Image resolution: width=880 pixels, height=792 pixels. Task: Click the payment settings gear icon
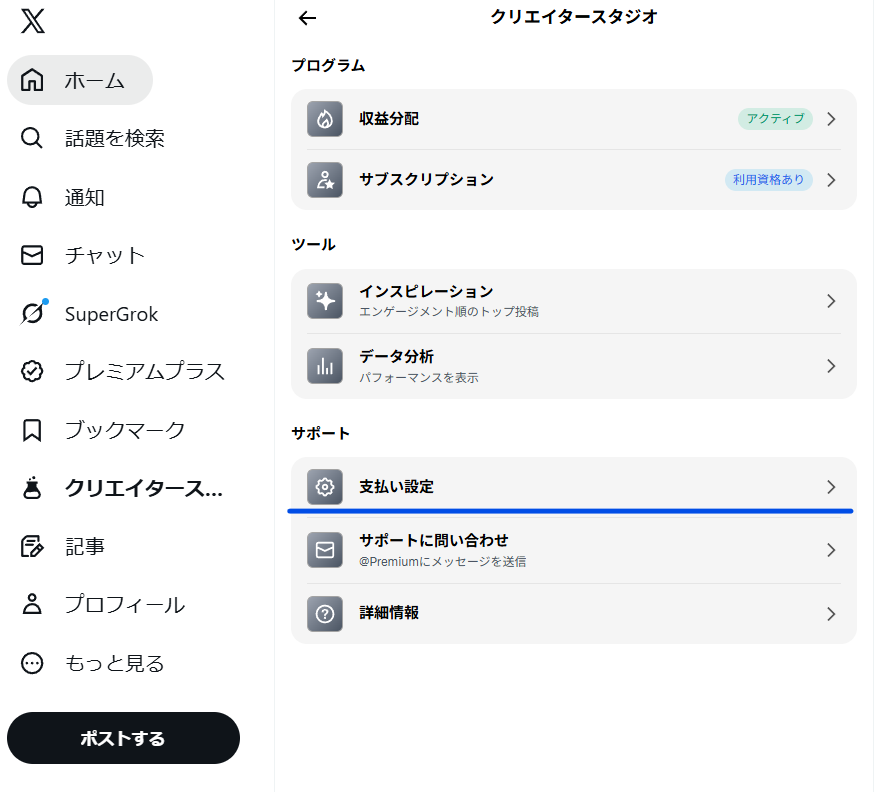(324, 487)
